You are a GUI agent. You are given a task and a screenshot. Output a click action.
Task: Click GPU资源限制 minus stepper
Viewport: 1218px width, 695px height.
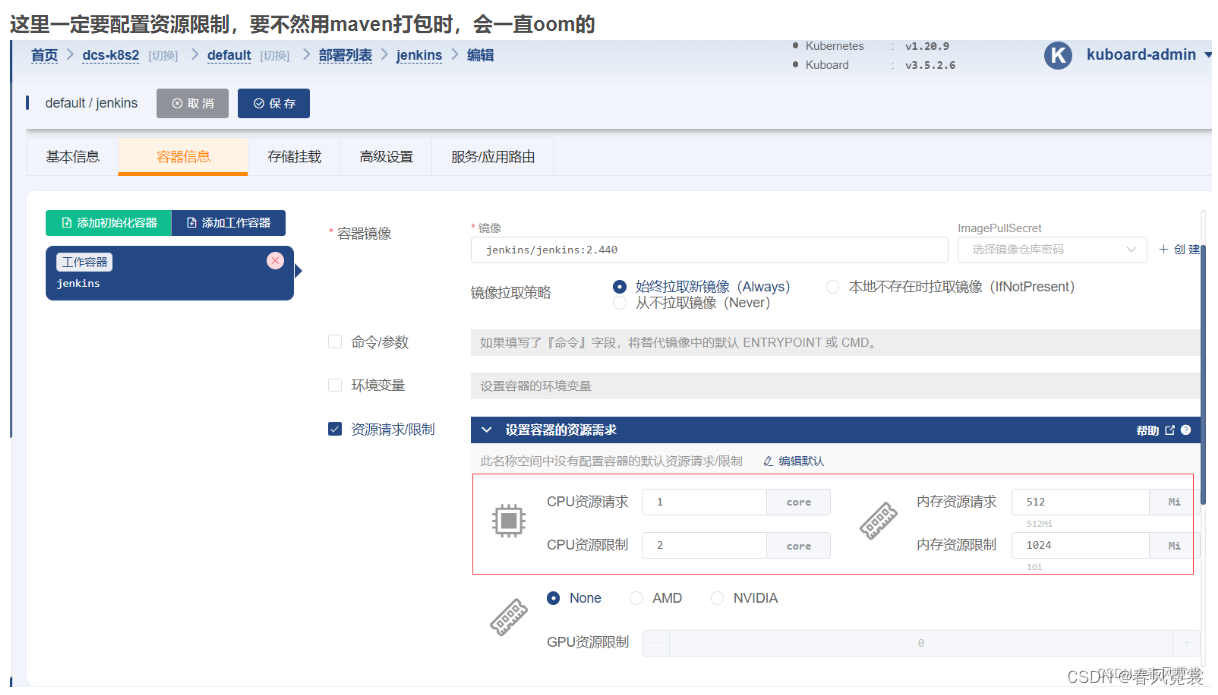(656, 643)
